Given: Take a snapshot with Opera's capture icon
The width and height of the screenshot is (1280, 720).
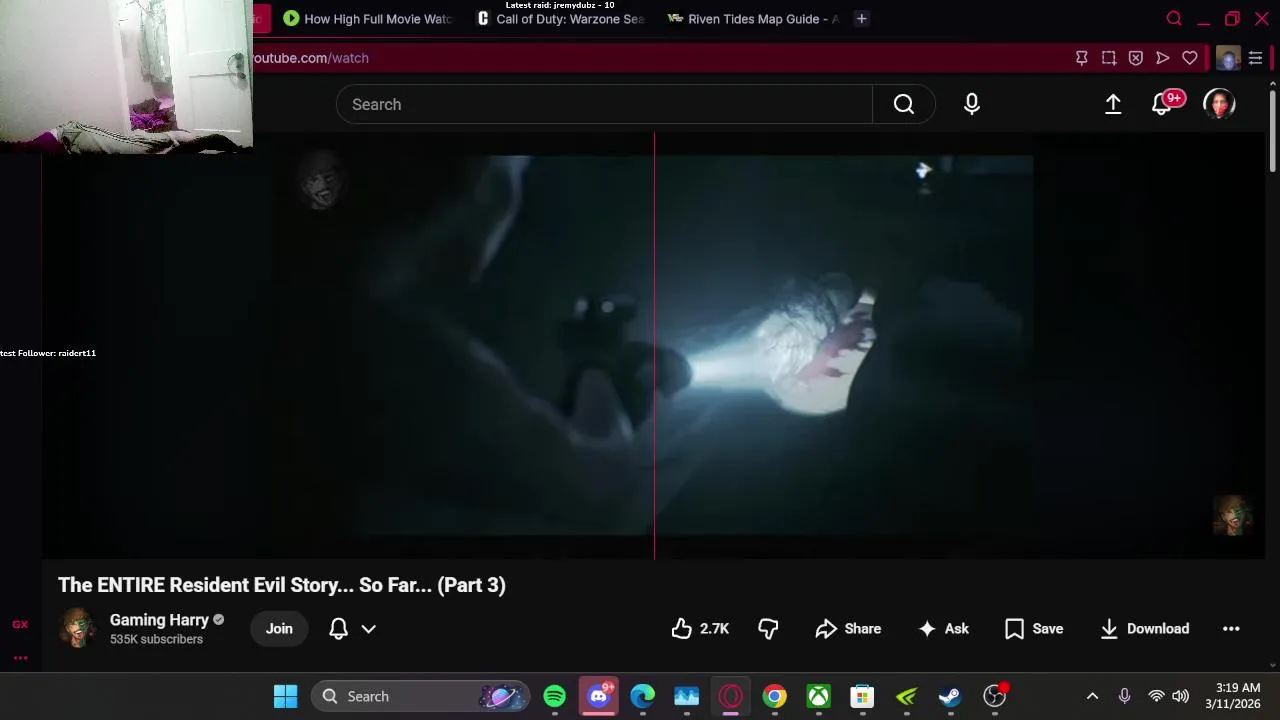Looking at the screenshot, I should pyautogui.click(x=1108, y=58).
